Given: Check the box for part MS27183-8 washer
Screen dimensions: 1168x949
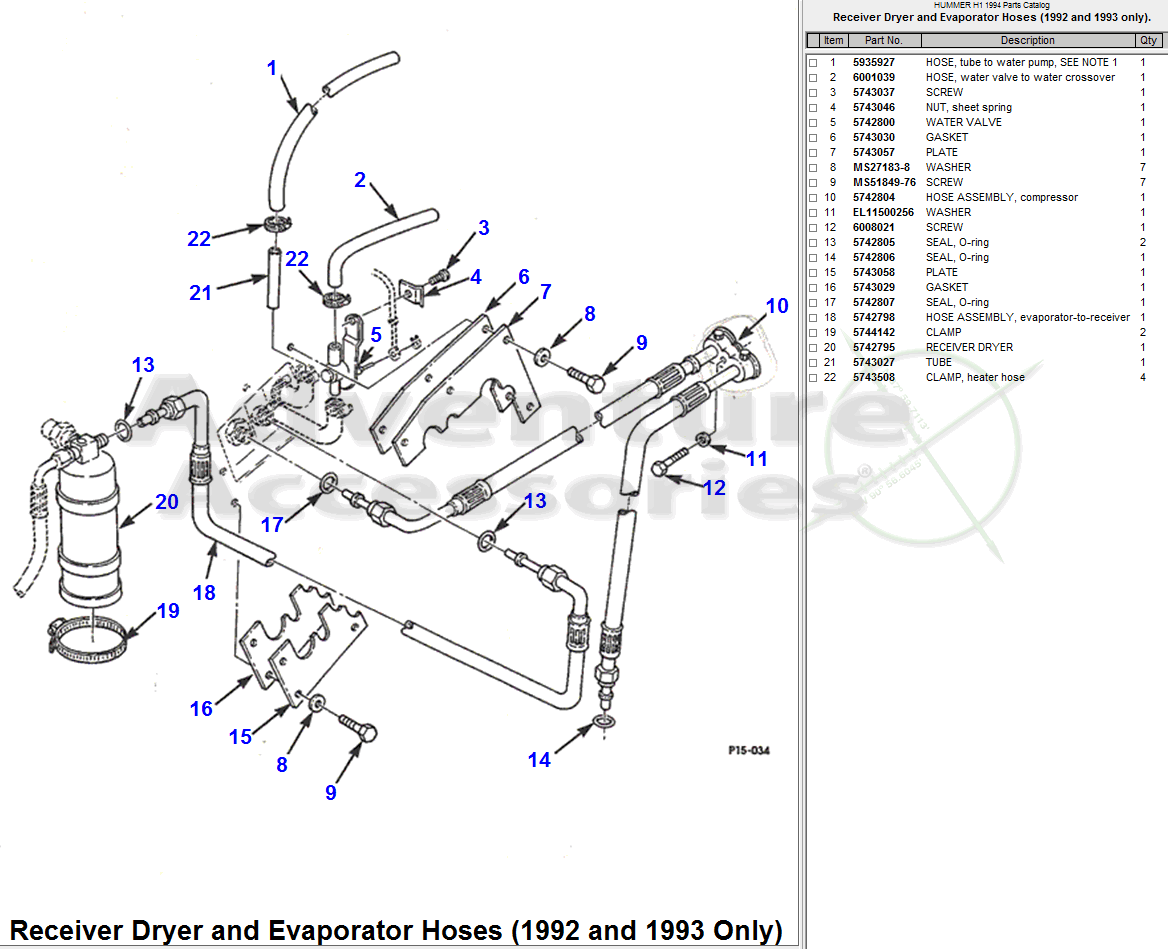Looking at the screenshot, I should coord(813,168).
